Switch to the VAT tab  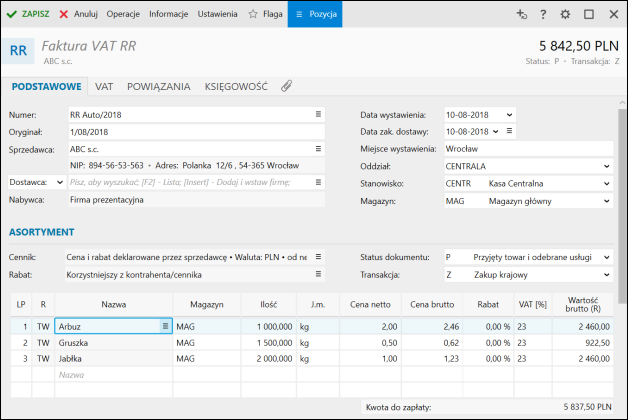(103, 87)
